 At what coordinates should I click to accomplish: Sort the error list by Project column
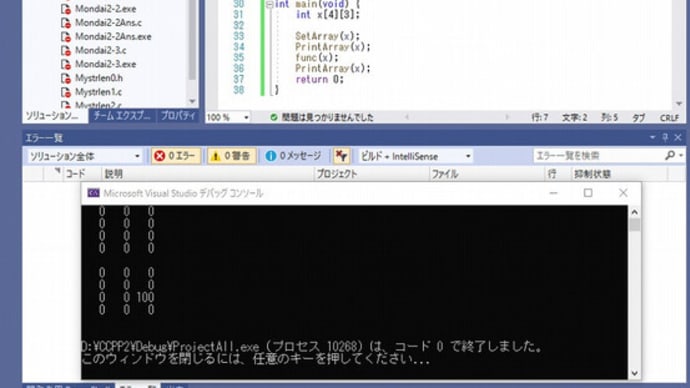pos(336,174)
